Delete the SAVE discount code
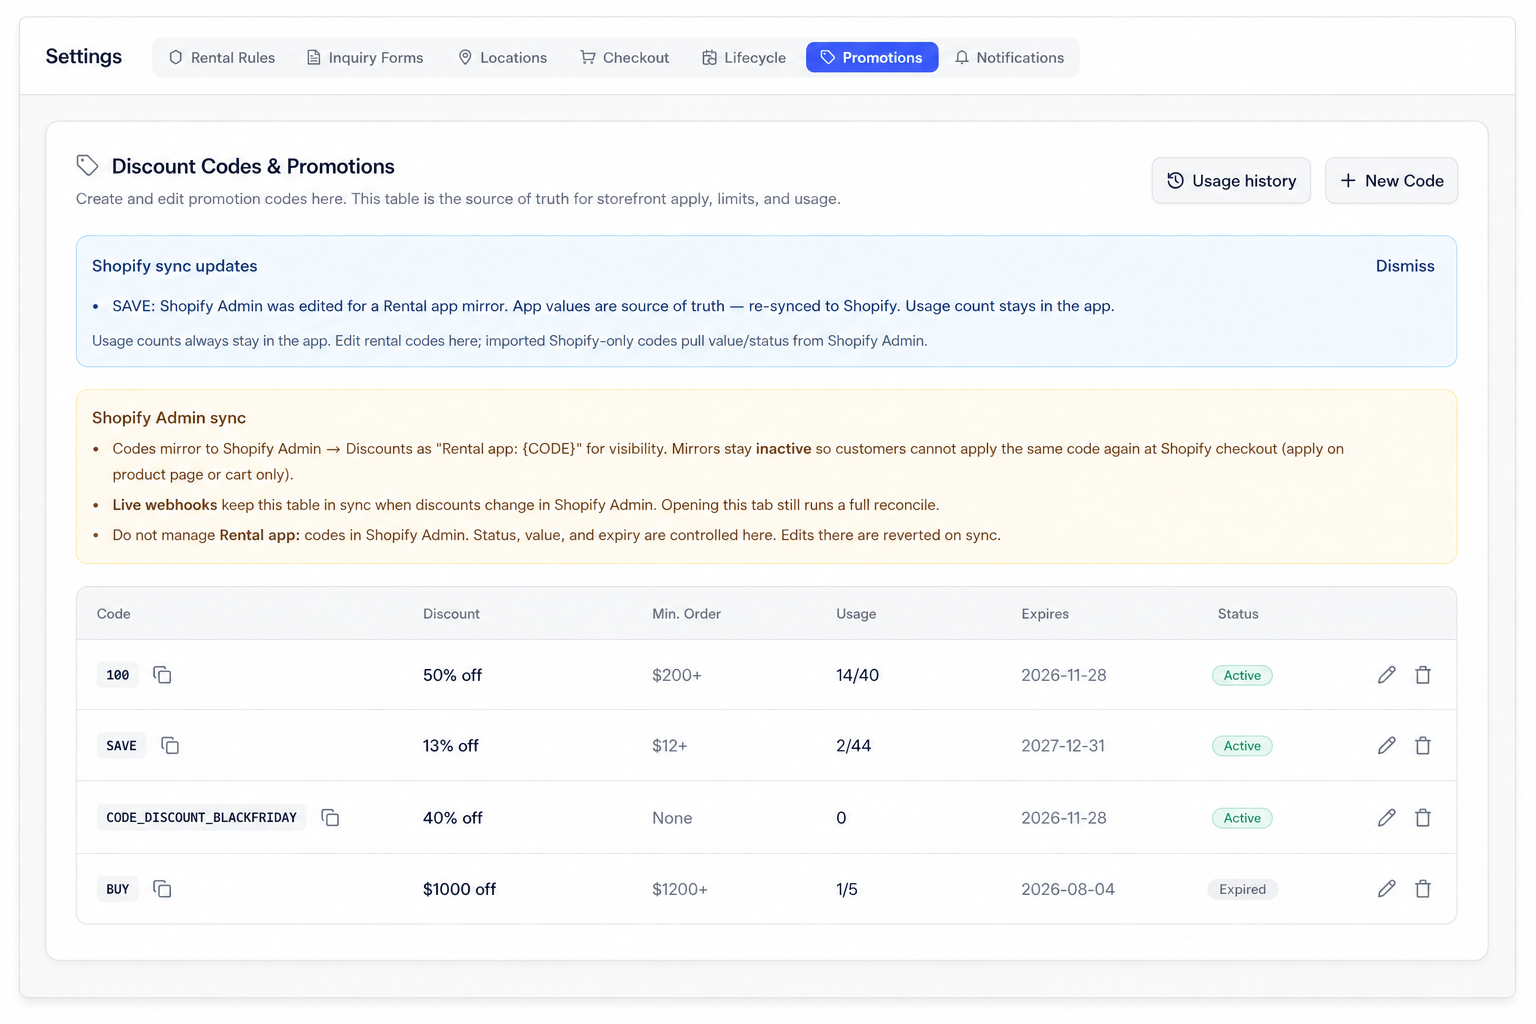 click(1423, 746)
